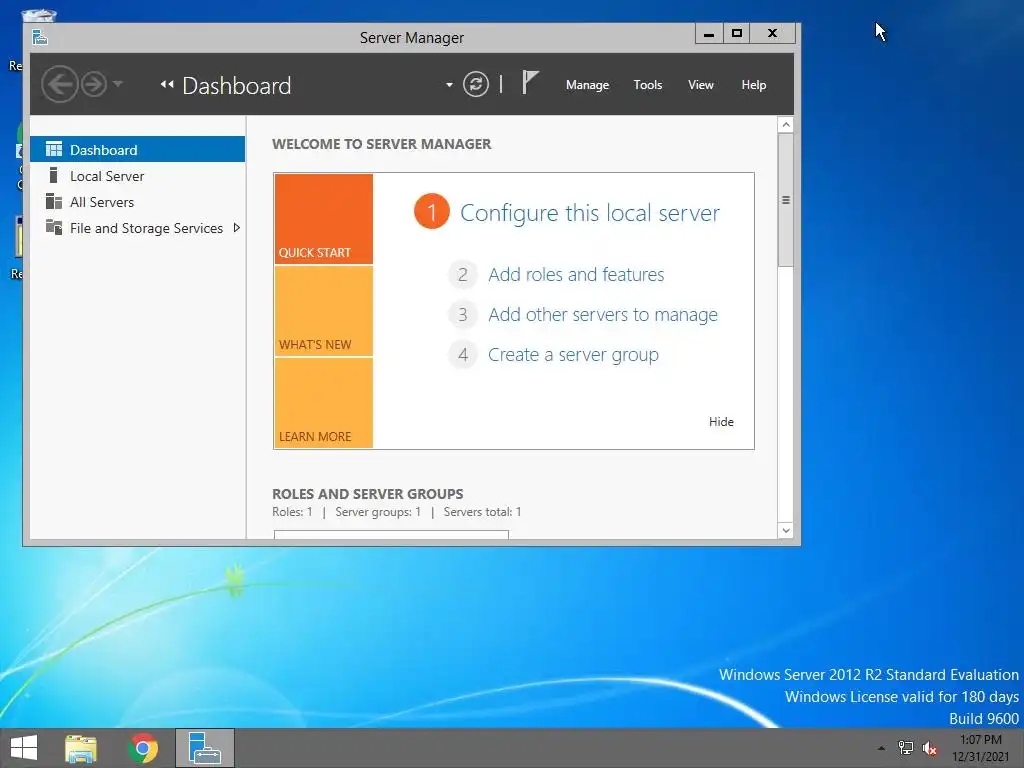This screenshot has height=768, width=1024.
Task: Click the back navigation arrow
Action: (60, 84)
